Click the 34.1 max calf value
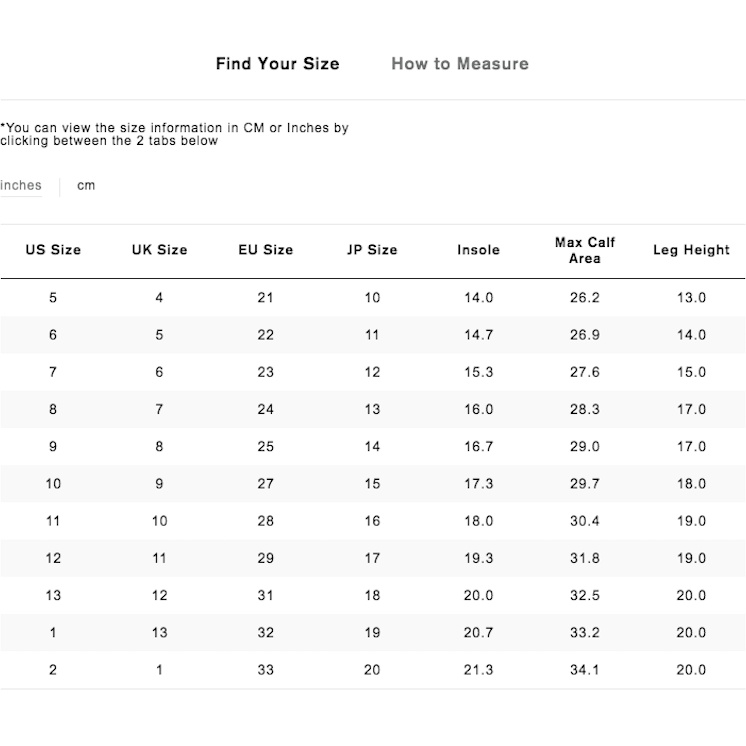Screen dimensions: 746x746 click(x=585, y=670)
